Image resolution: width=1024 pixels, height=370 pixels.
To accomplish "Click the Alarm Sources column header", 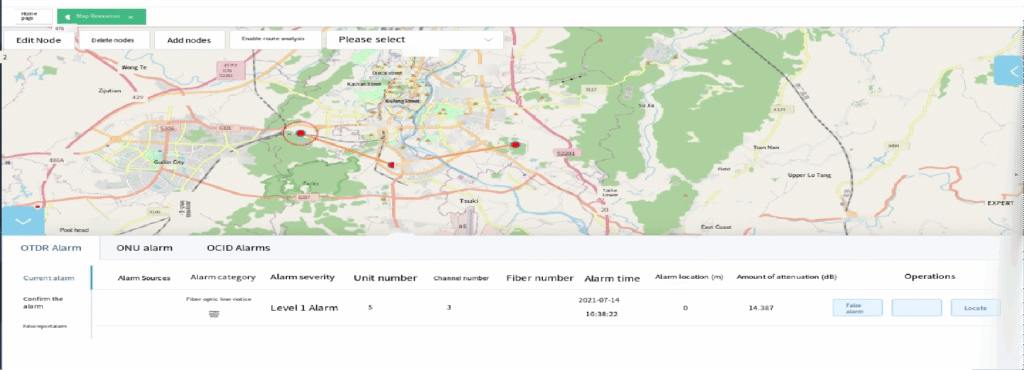I will coord(144,278).
